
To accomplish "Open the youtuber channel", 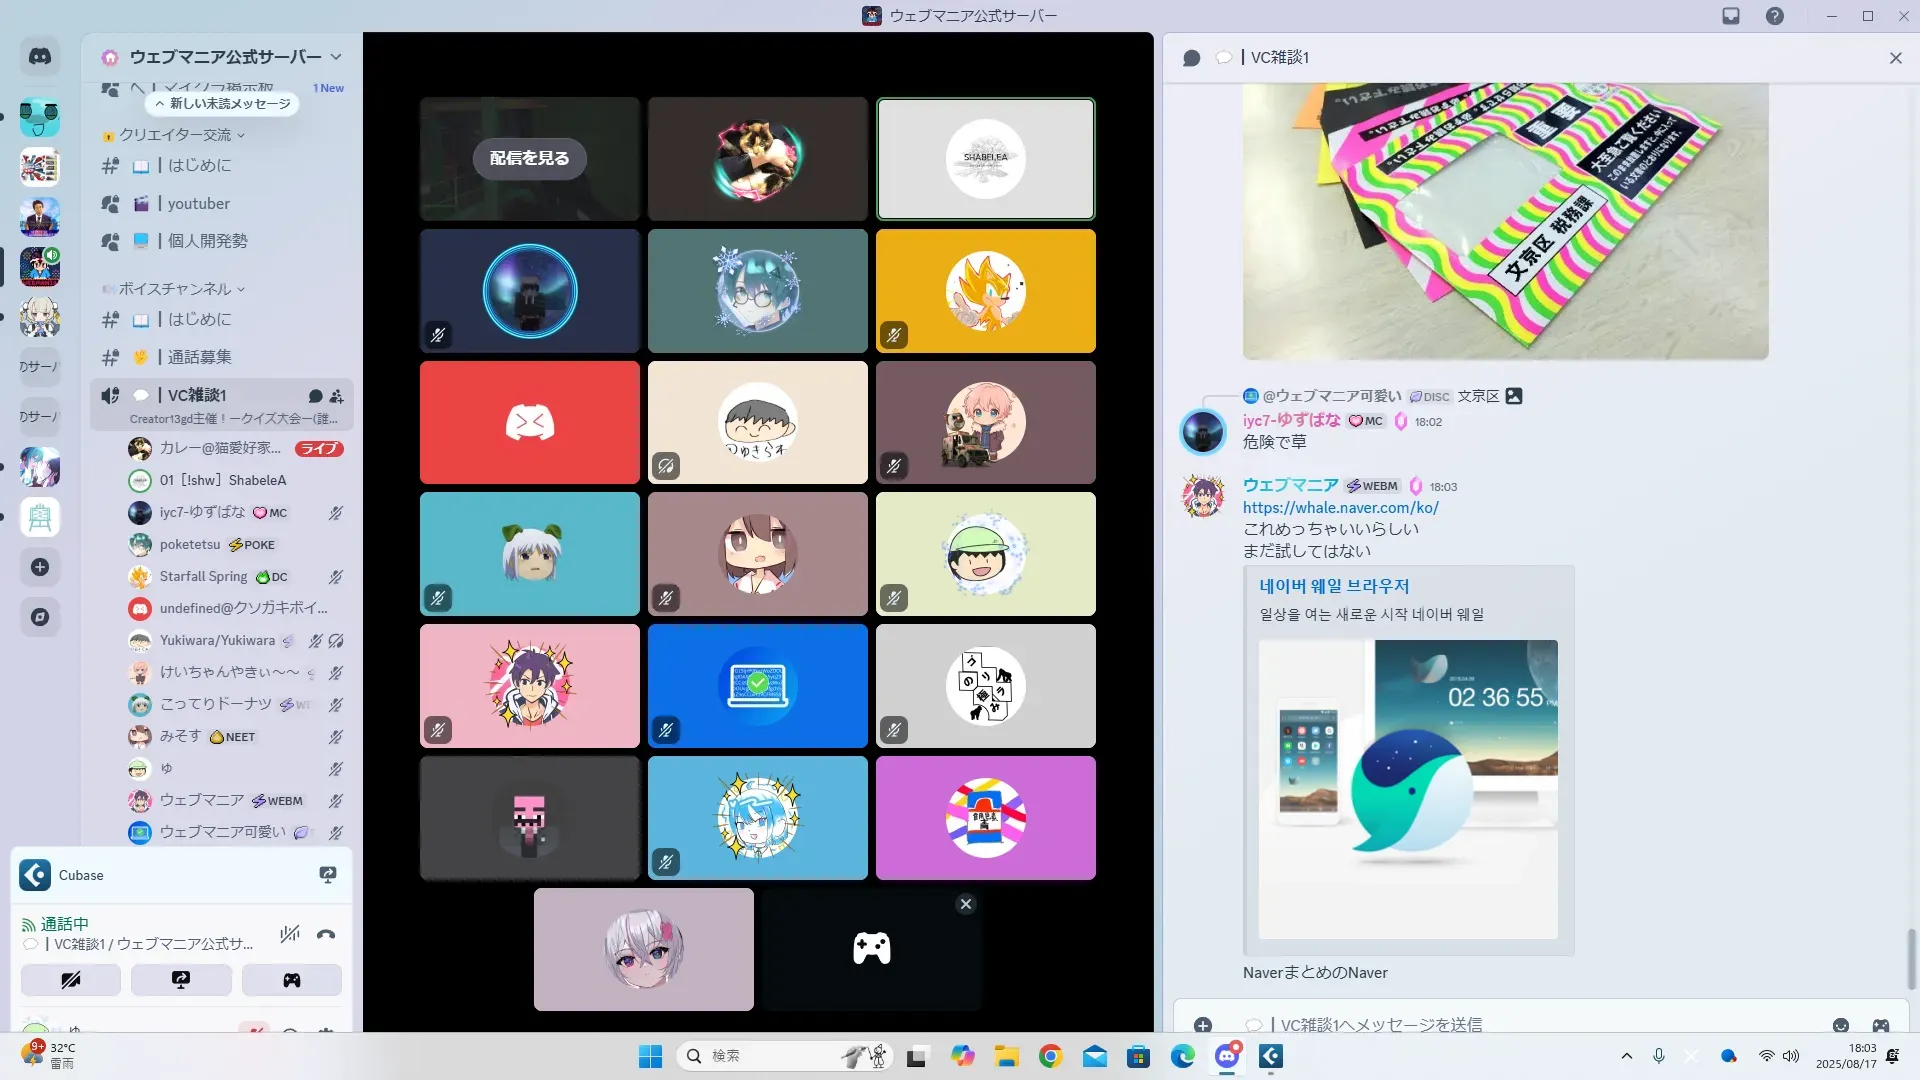I will (x=198, y=204).
